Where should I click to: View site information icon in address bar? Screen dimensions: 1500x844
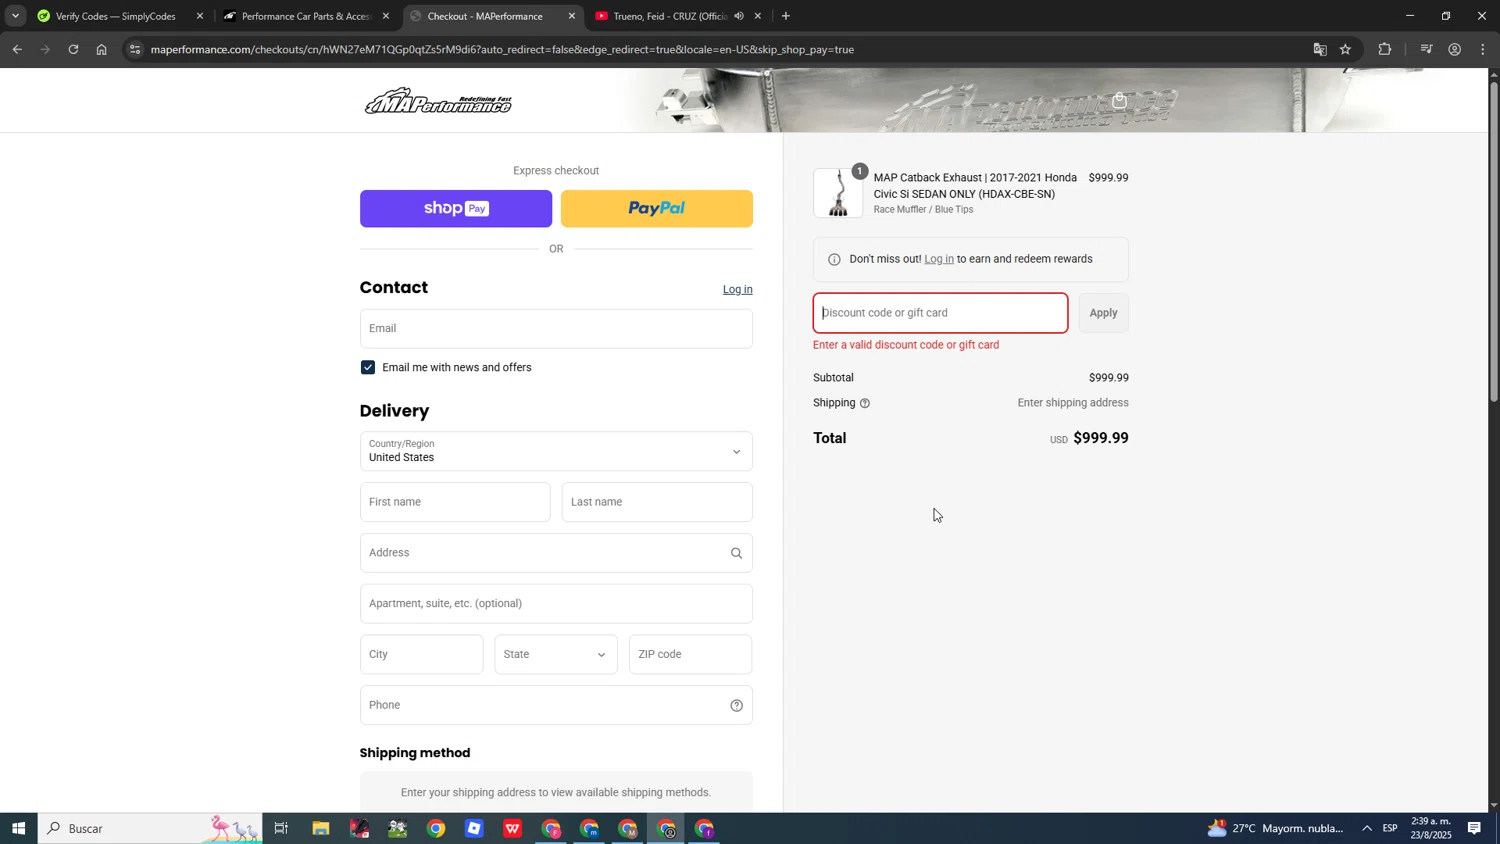[135, 49]
